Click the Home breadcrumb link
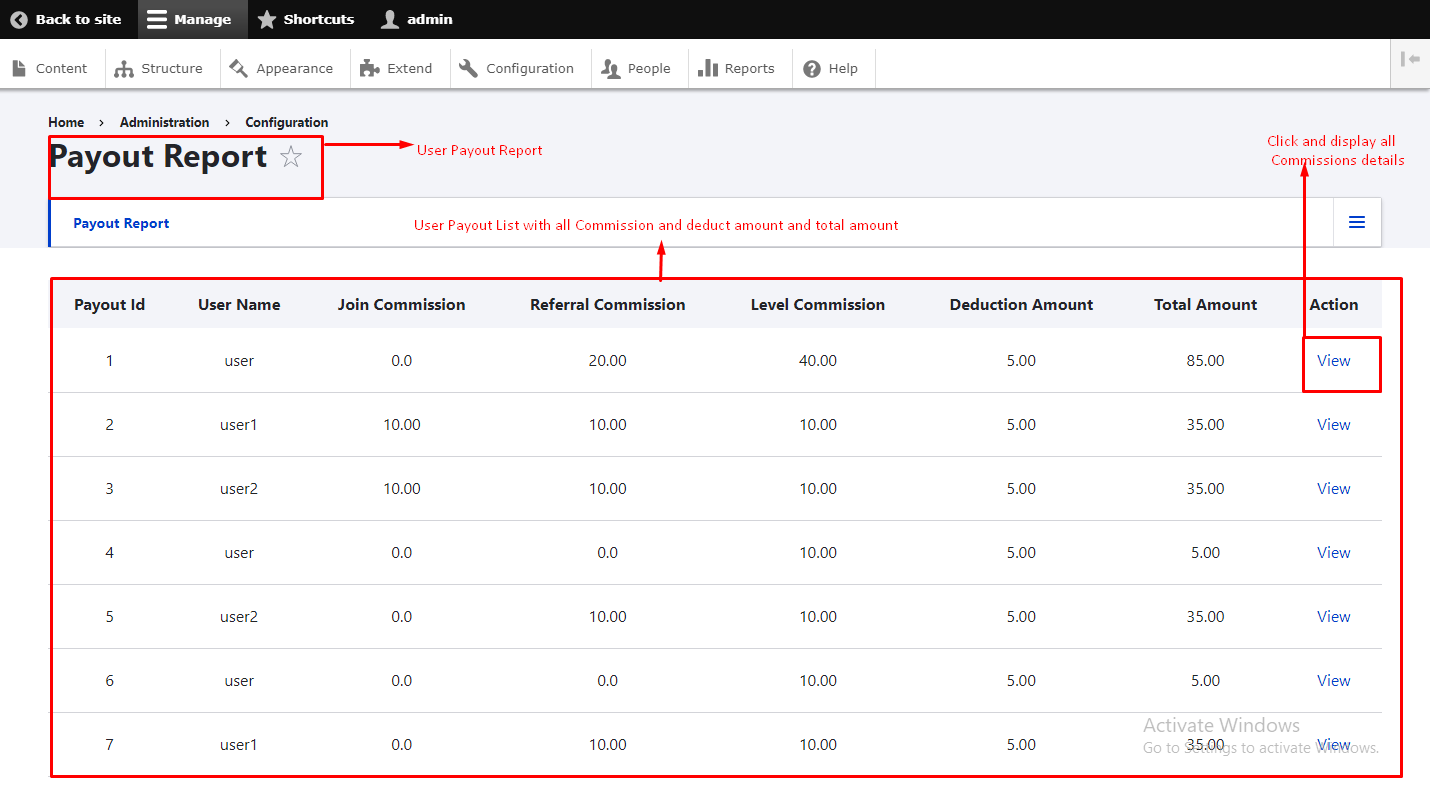The height and width of the screenshot is (799, 1430). tap(66, 122)
